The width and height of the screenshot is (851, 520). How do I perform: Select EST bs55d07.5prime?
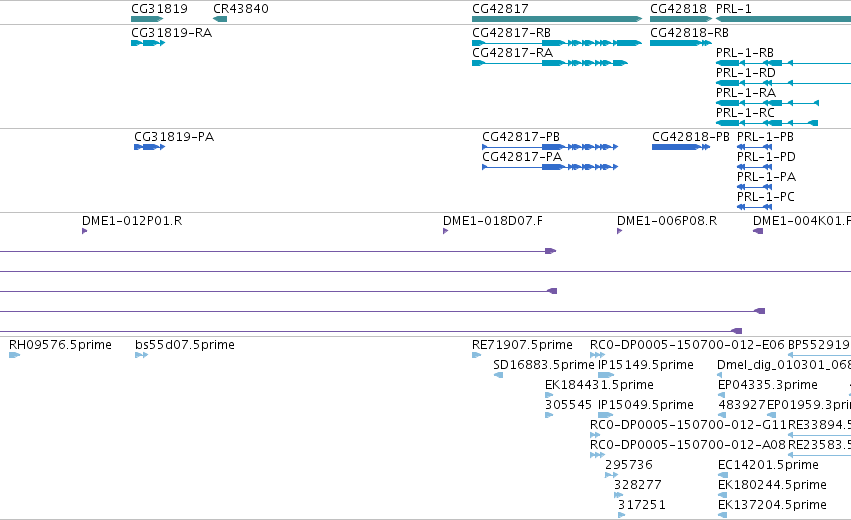click(142, 355)
